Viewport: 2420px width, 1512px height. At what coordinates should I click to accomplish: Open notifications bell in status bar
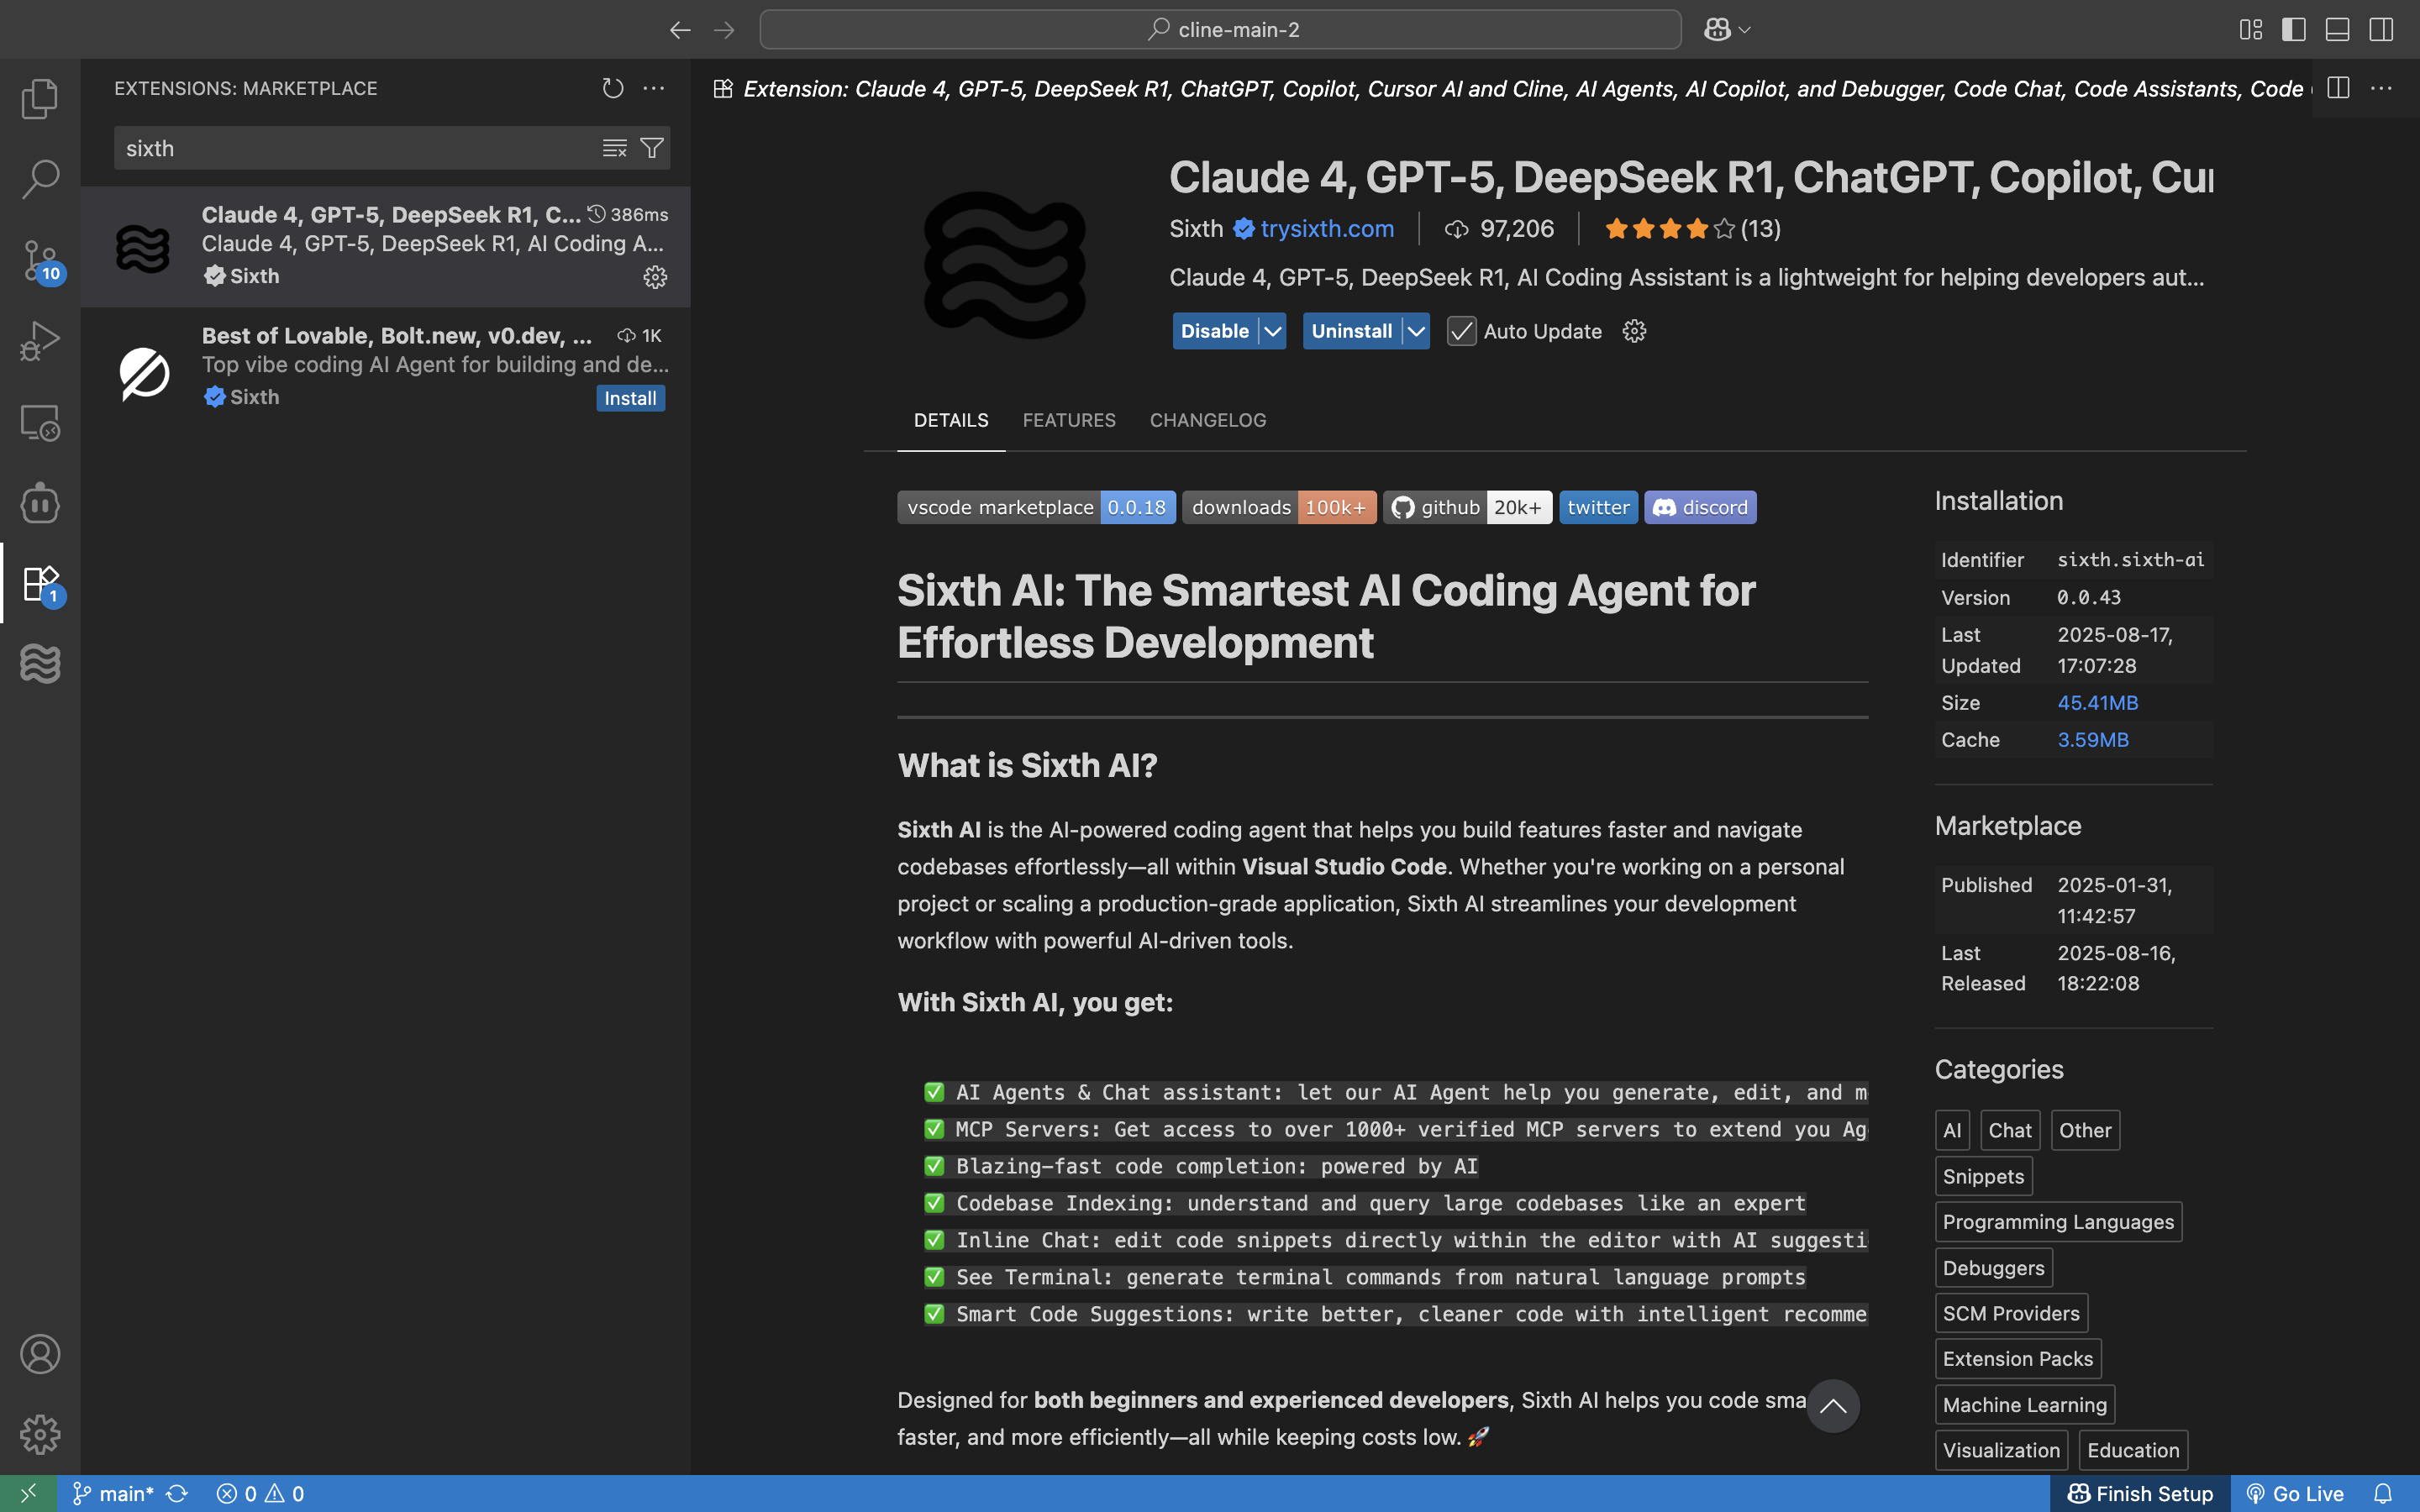(x=2383, y=1493)
